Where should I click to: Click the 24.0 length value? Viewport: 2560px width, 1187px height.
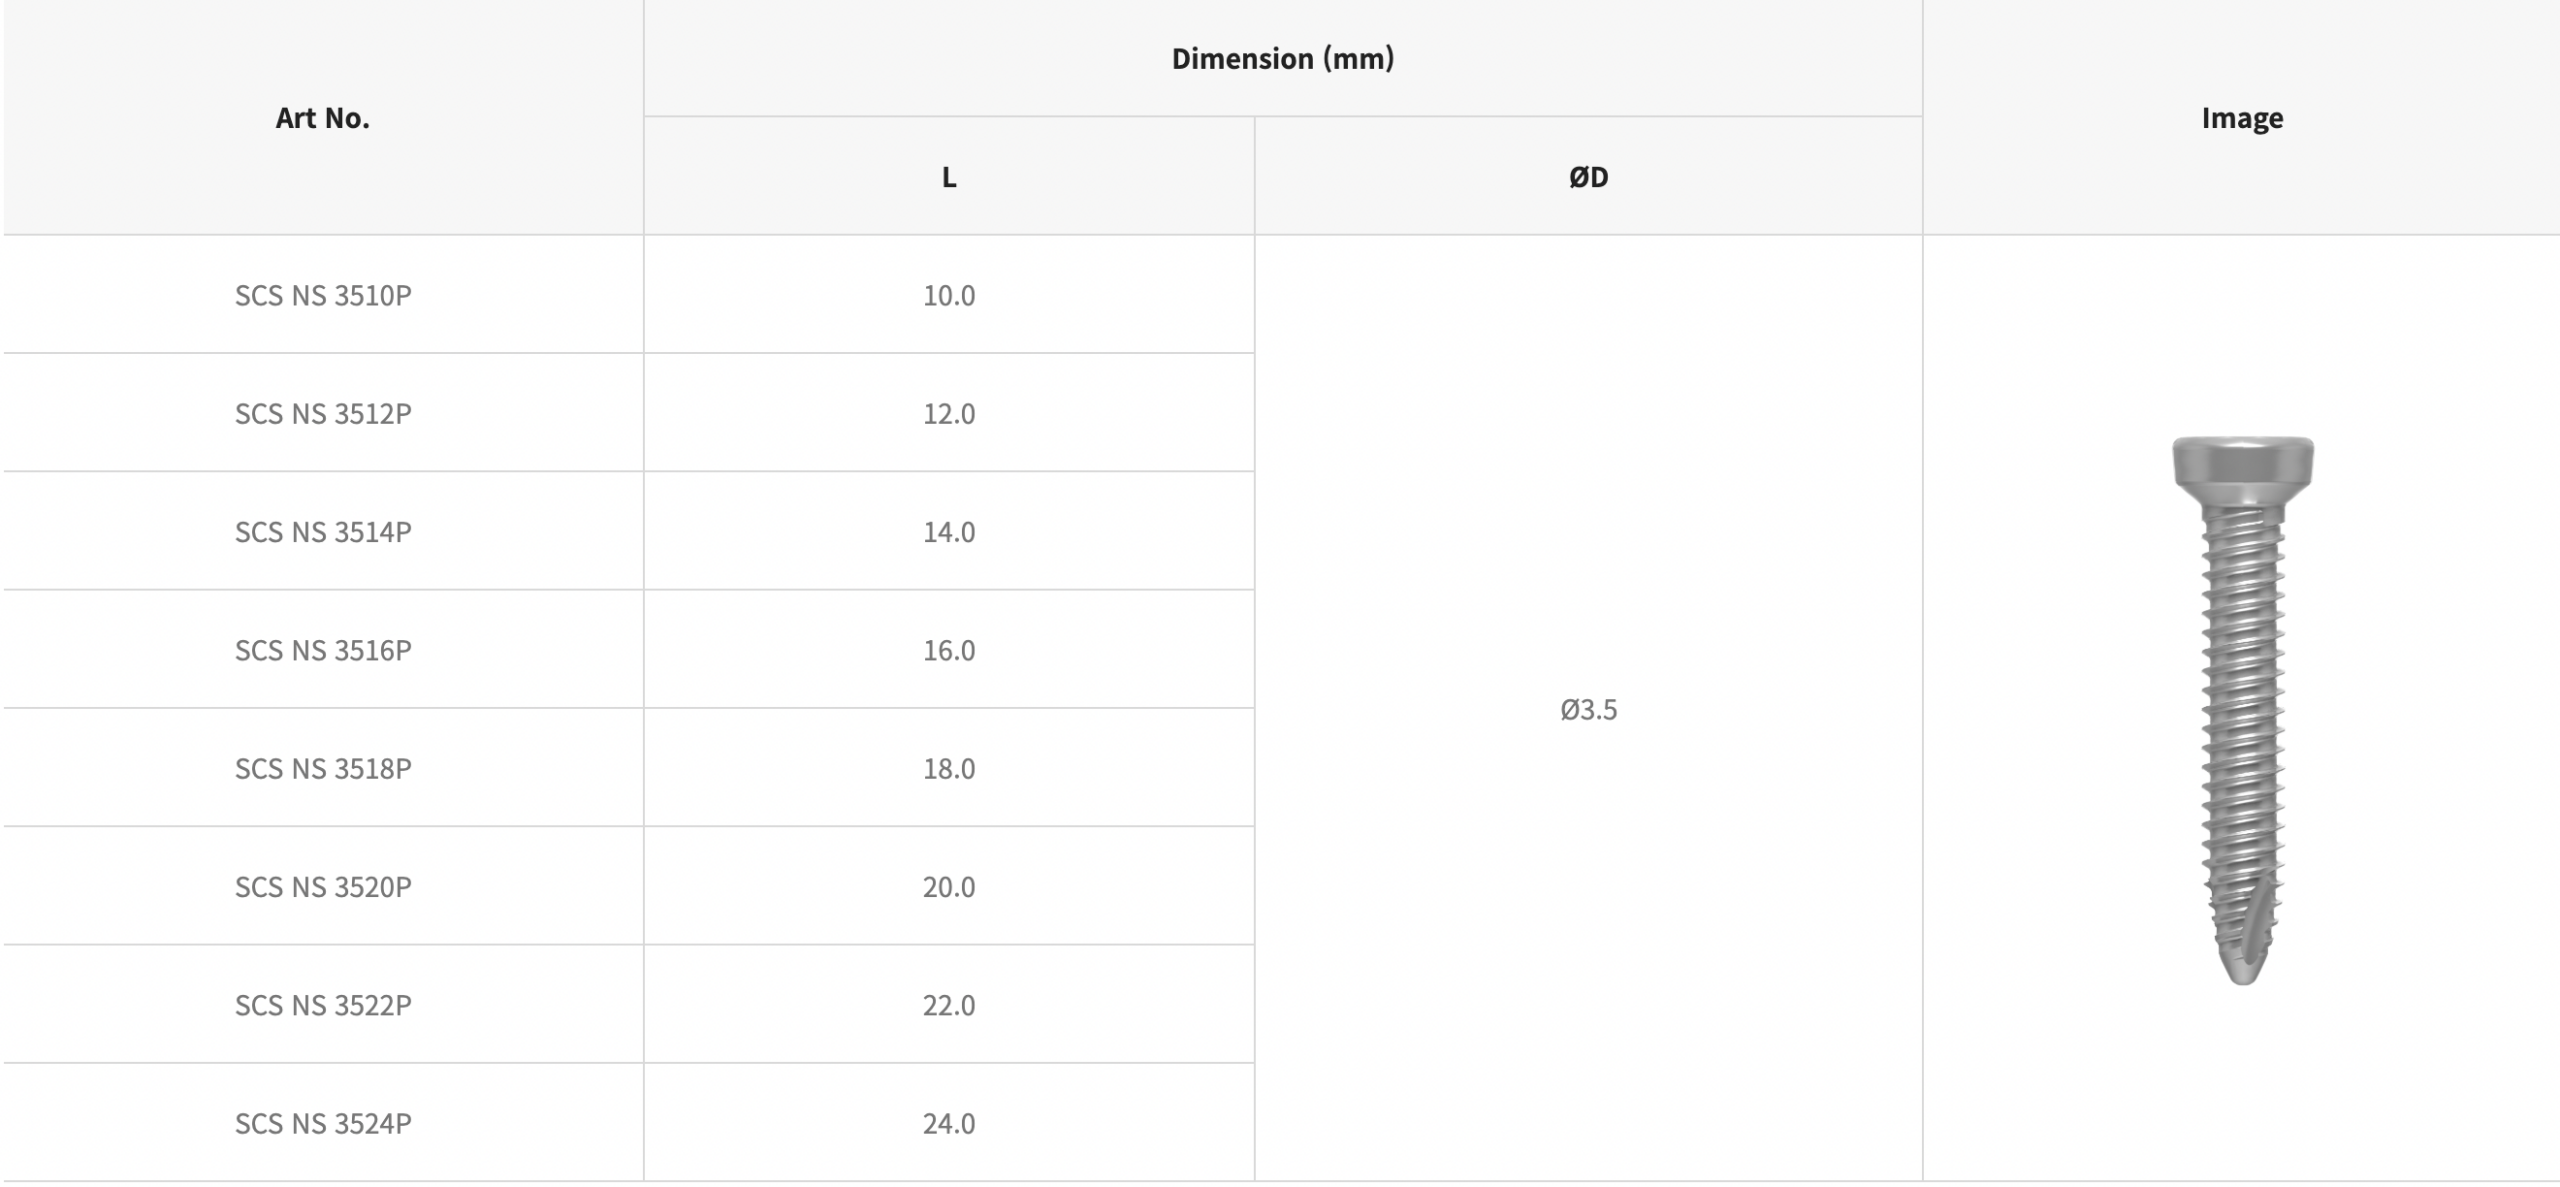(949, 1123)
